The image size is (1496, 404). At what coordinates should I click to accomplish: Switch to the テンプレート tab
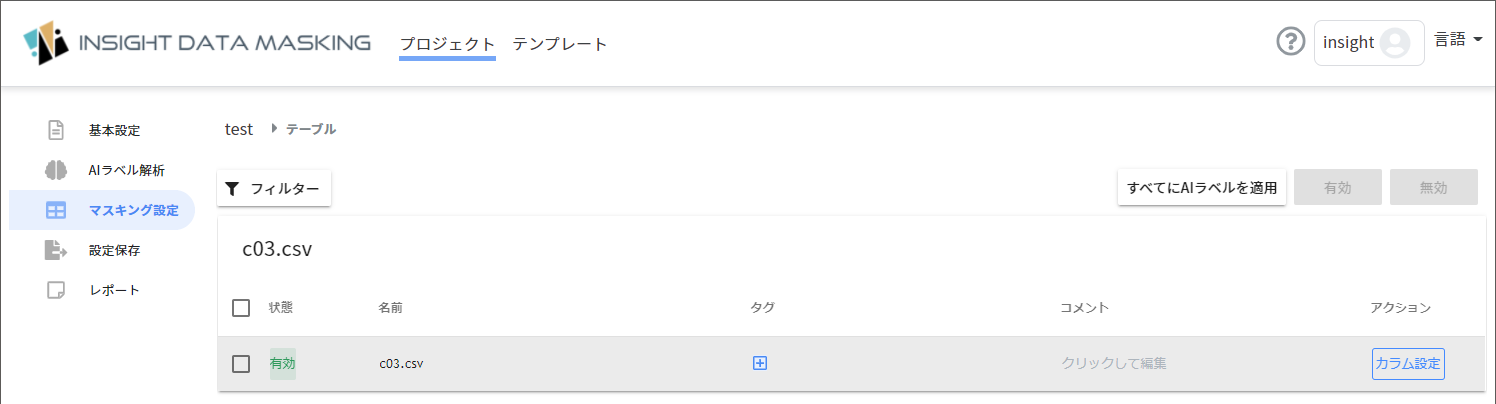coord(560,43)
